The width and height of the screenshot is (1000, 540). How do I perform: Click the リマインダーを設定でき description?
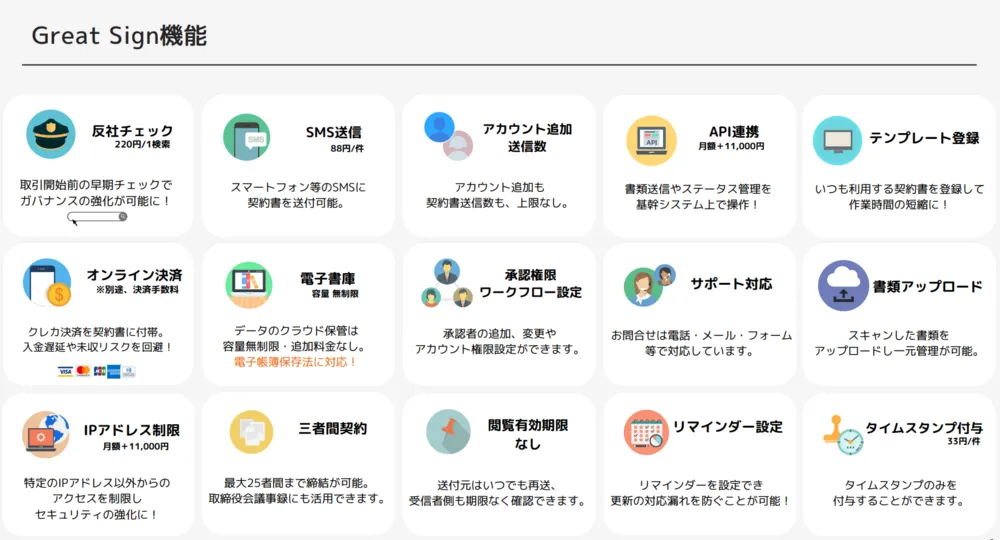pos(701,485)
